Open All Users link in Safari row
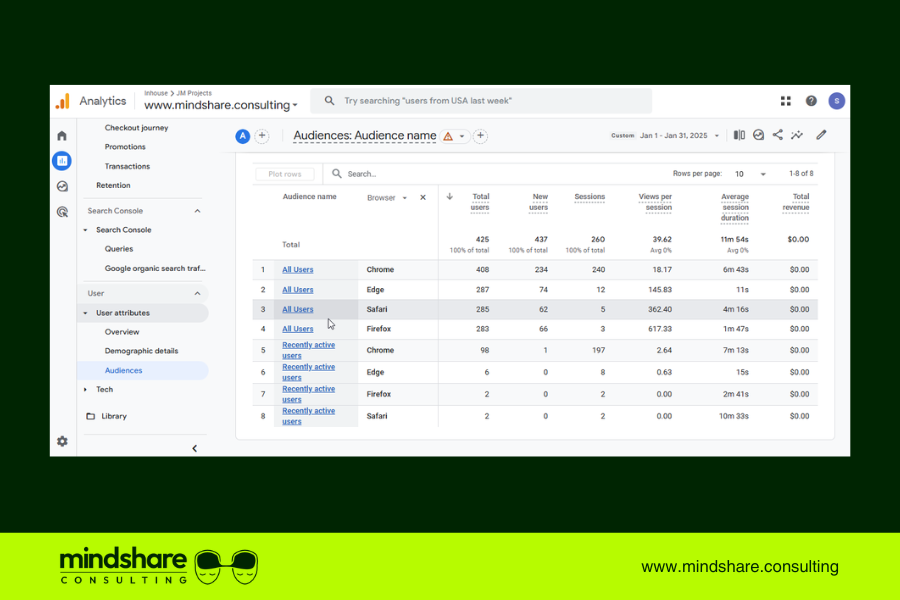900x600 pixels. [297, 309]
